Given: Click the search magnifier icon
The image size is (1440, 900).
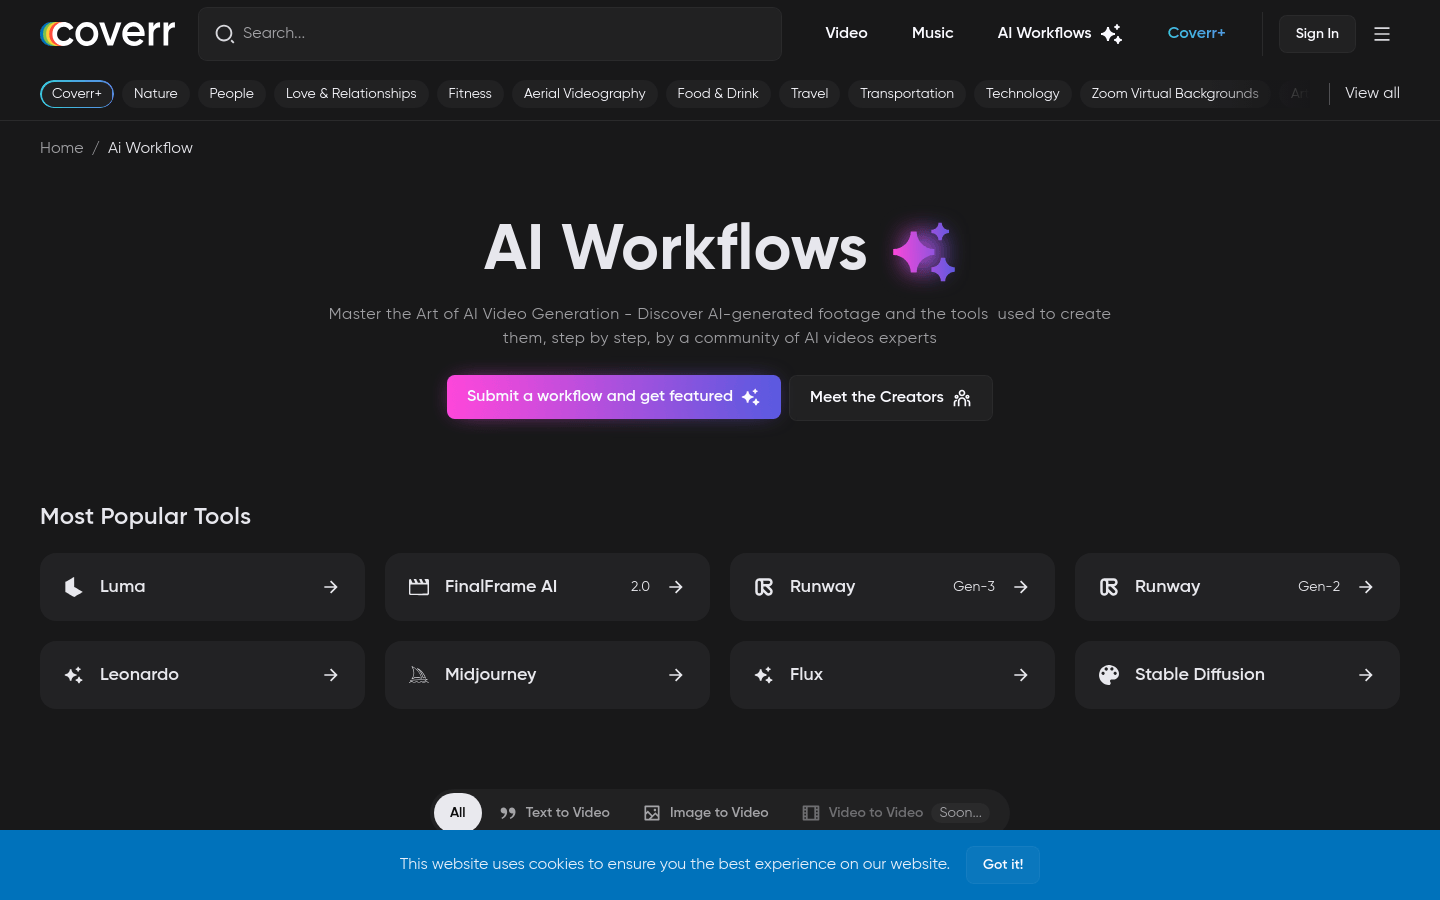Looking at the screenshot, I should click(225, 34).
